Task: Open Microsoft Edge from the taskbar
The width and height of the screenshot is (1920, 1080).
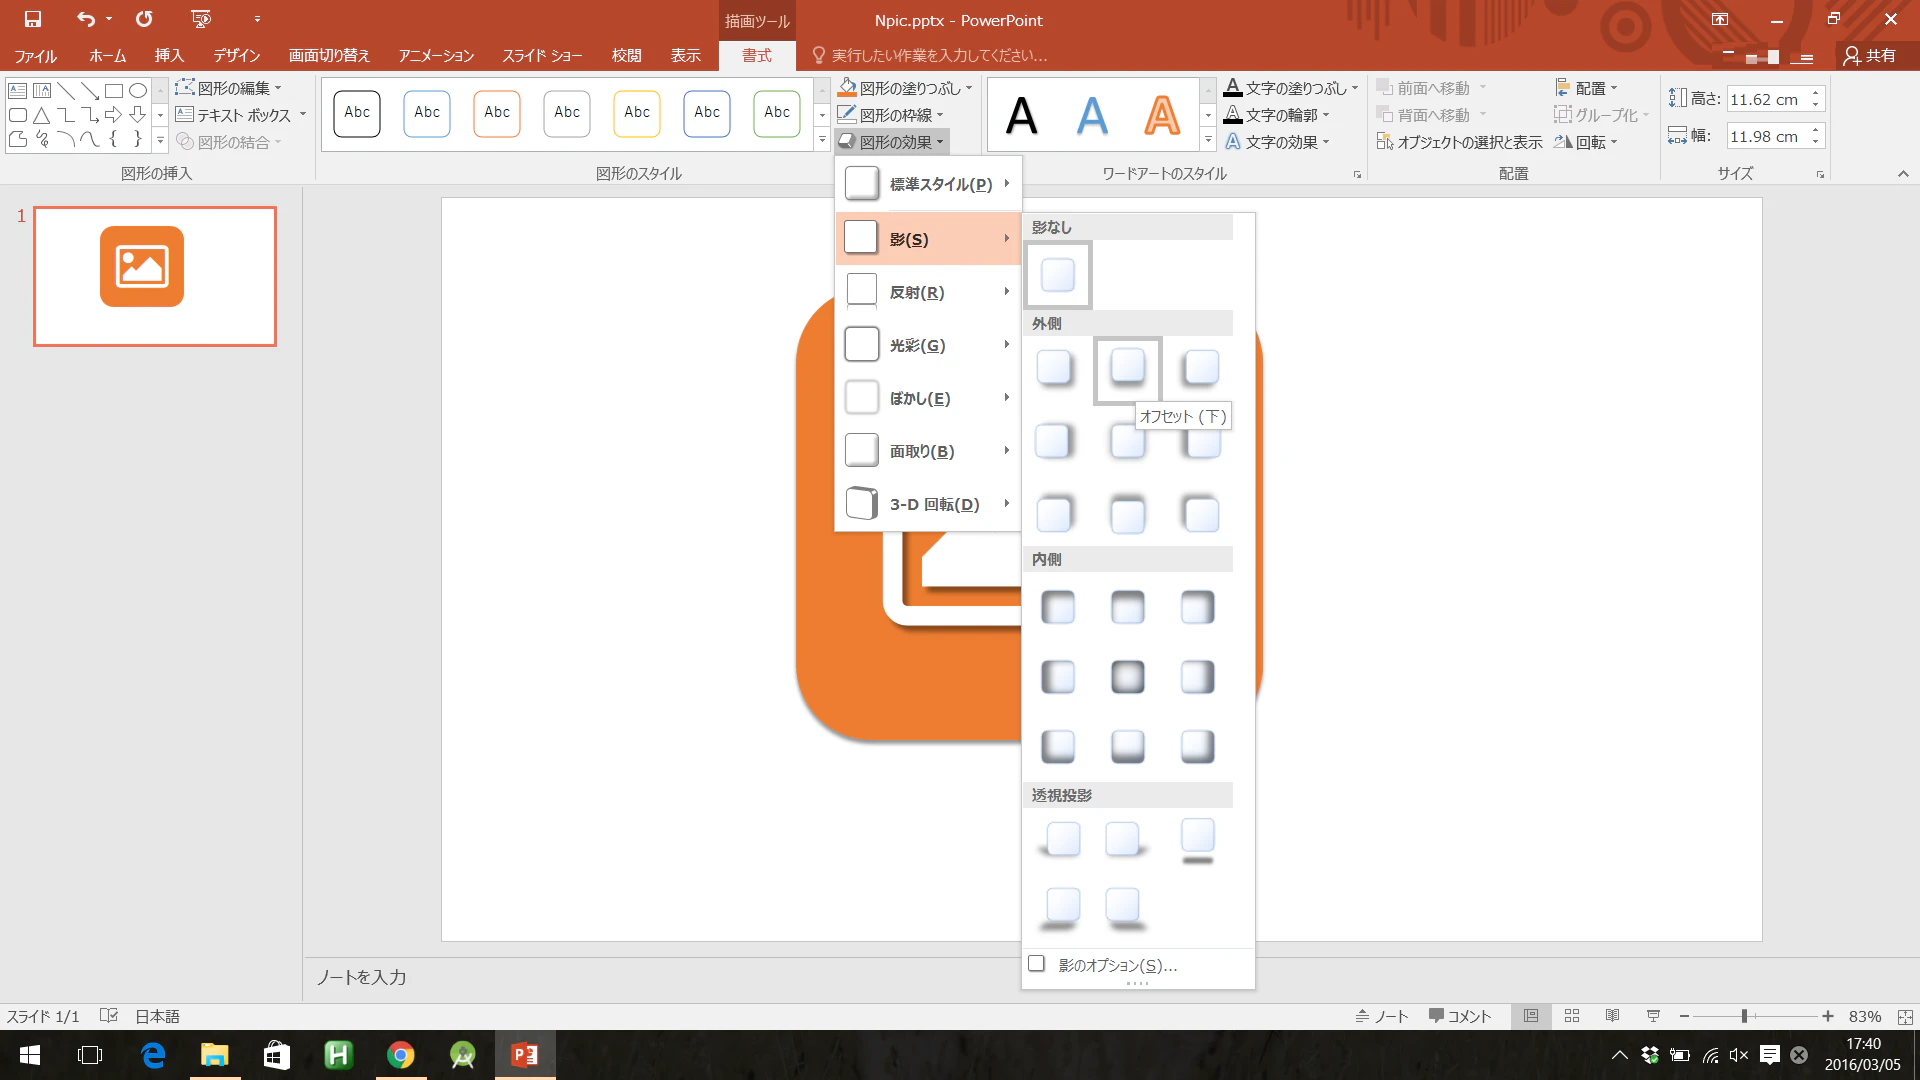Action: point(153,1055)
